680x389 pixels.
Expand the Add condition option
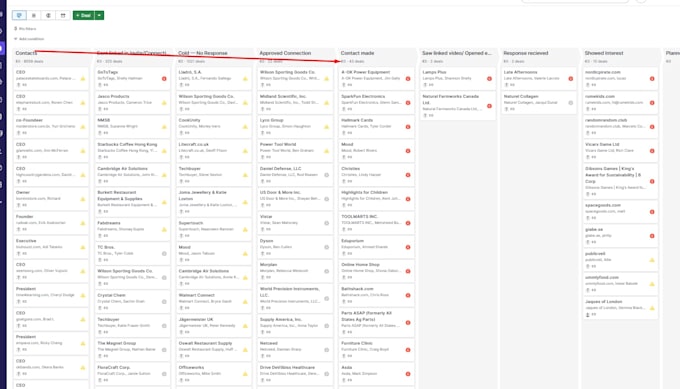point(29,39)
